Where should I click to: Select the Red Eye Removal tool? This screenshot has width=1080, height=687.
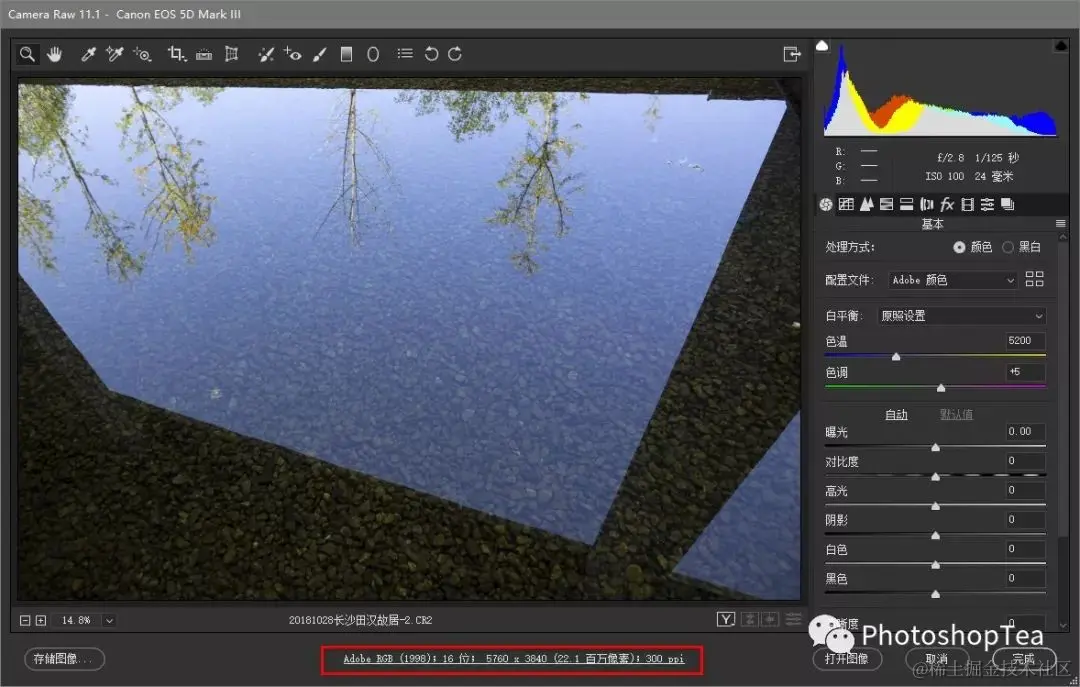tap(292, 54)
